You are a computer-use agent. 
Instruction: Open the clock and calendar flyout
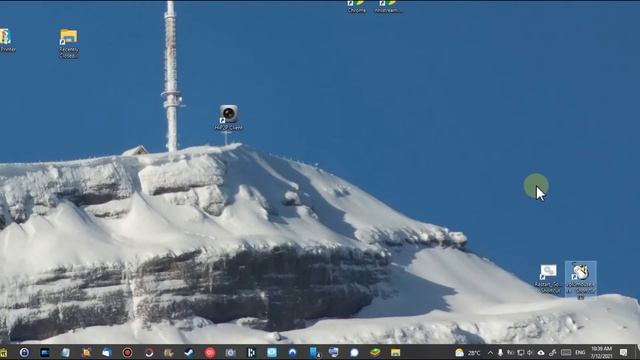[x=601, y=352]
